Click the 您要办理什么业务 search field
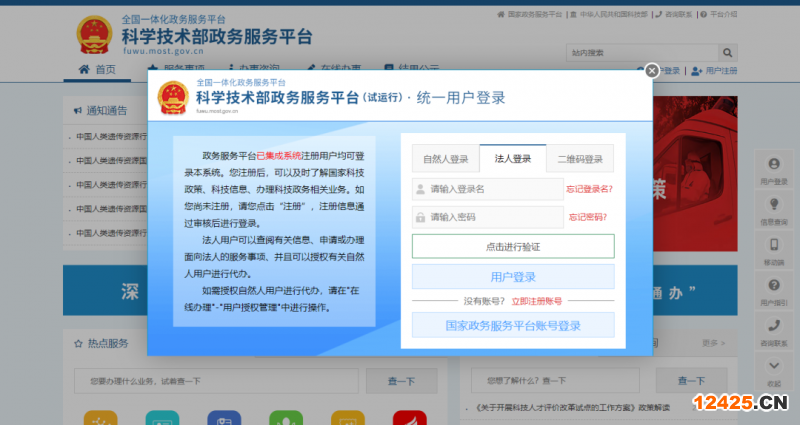 [x=216, y=381]
